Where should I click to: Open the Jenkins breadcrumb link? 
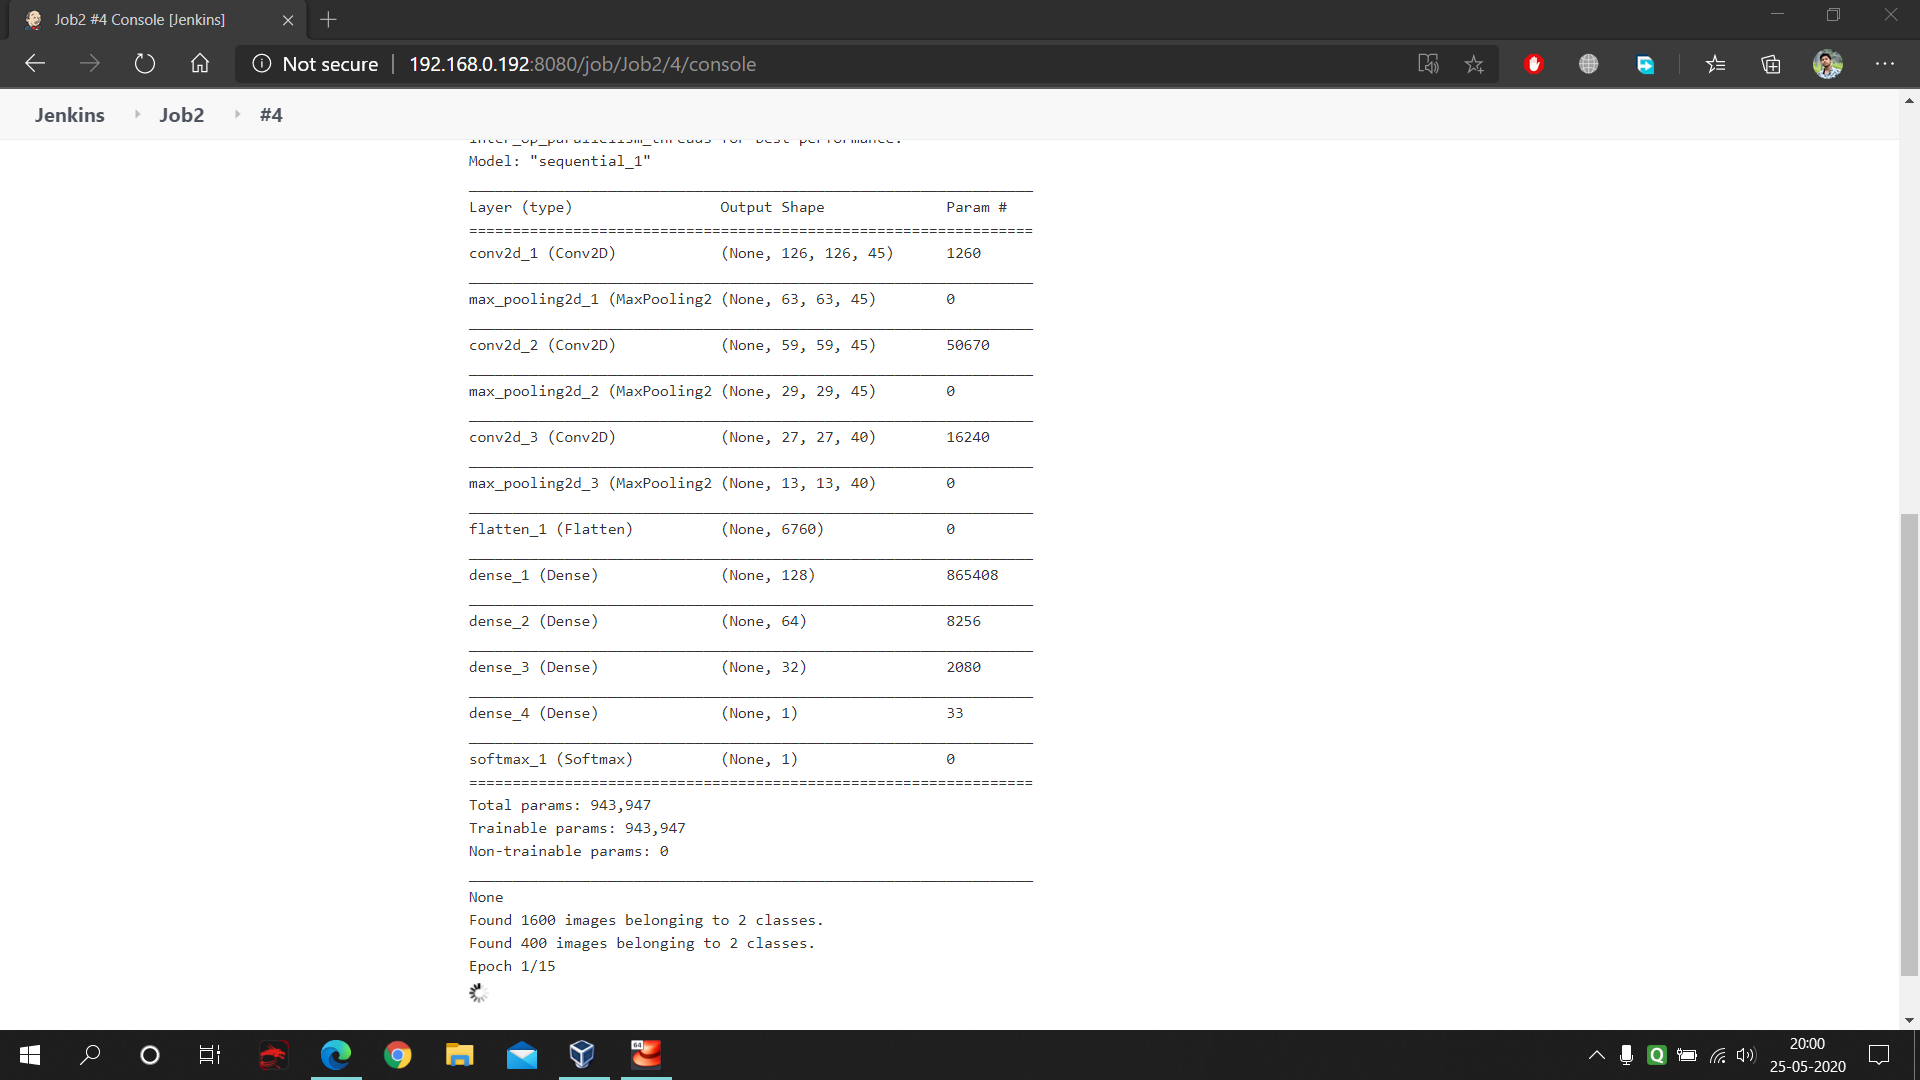point(70,115)
